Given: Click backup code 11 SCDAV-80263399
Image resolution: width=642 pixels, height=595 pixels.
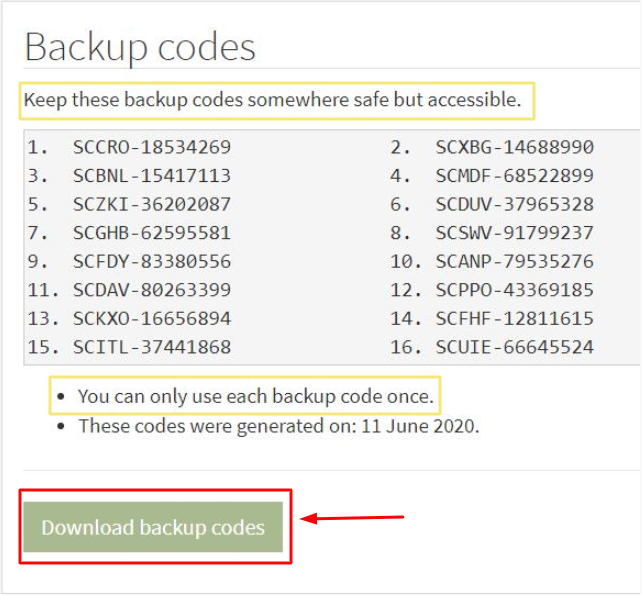Looking at the screenshot, I should point(151,290).
